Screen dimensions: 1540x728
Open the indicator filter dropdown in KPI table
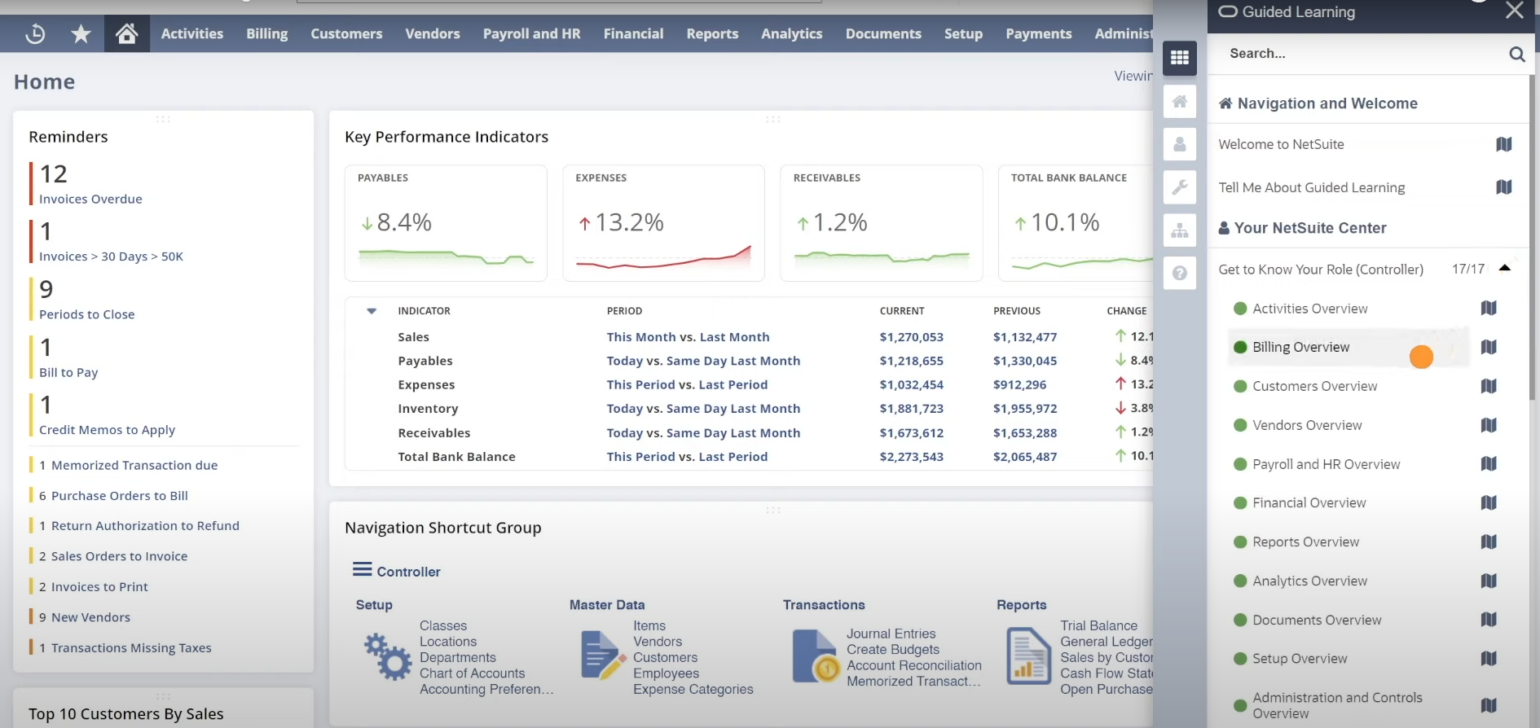click(x=373, y=311)
